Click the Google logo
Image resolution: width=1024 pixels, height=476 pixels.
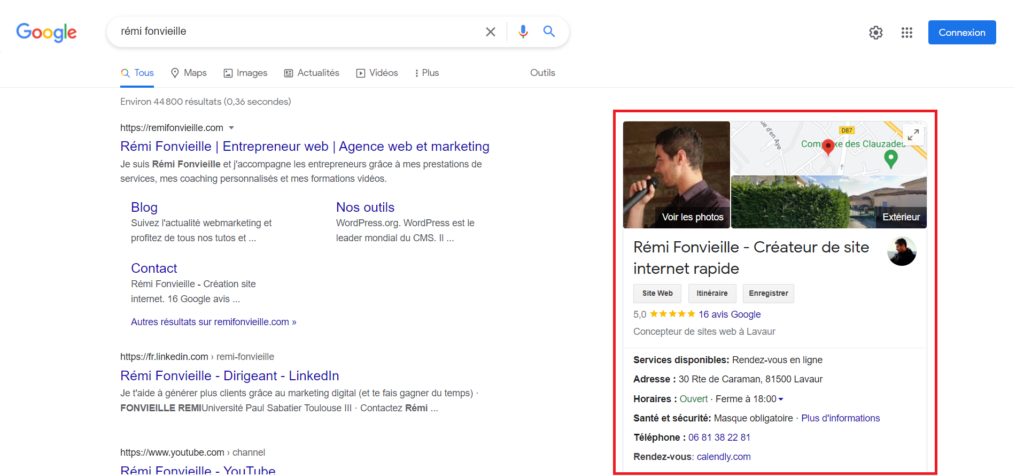click(46, 32)
